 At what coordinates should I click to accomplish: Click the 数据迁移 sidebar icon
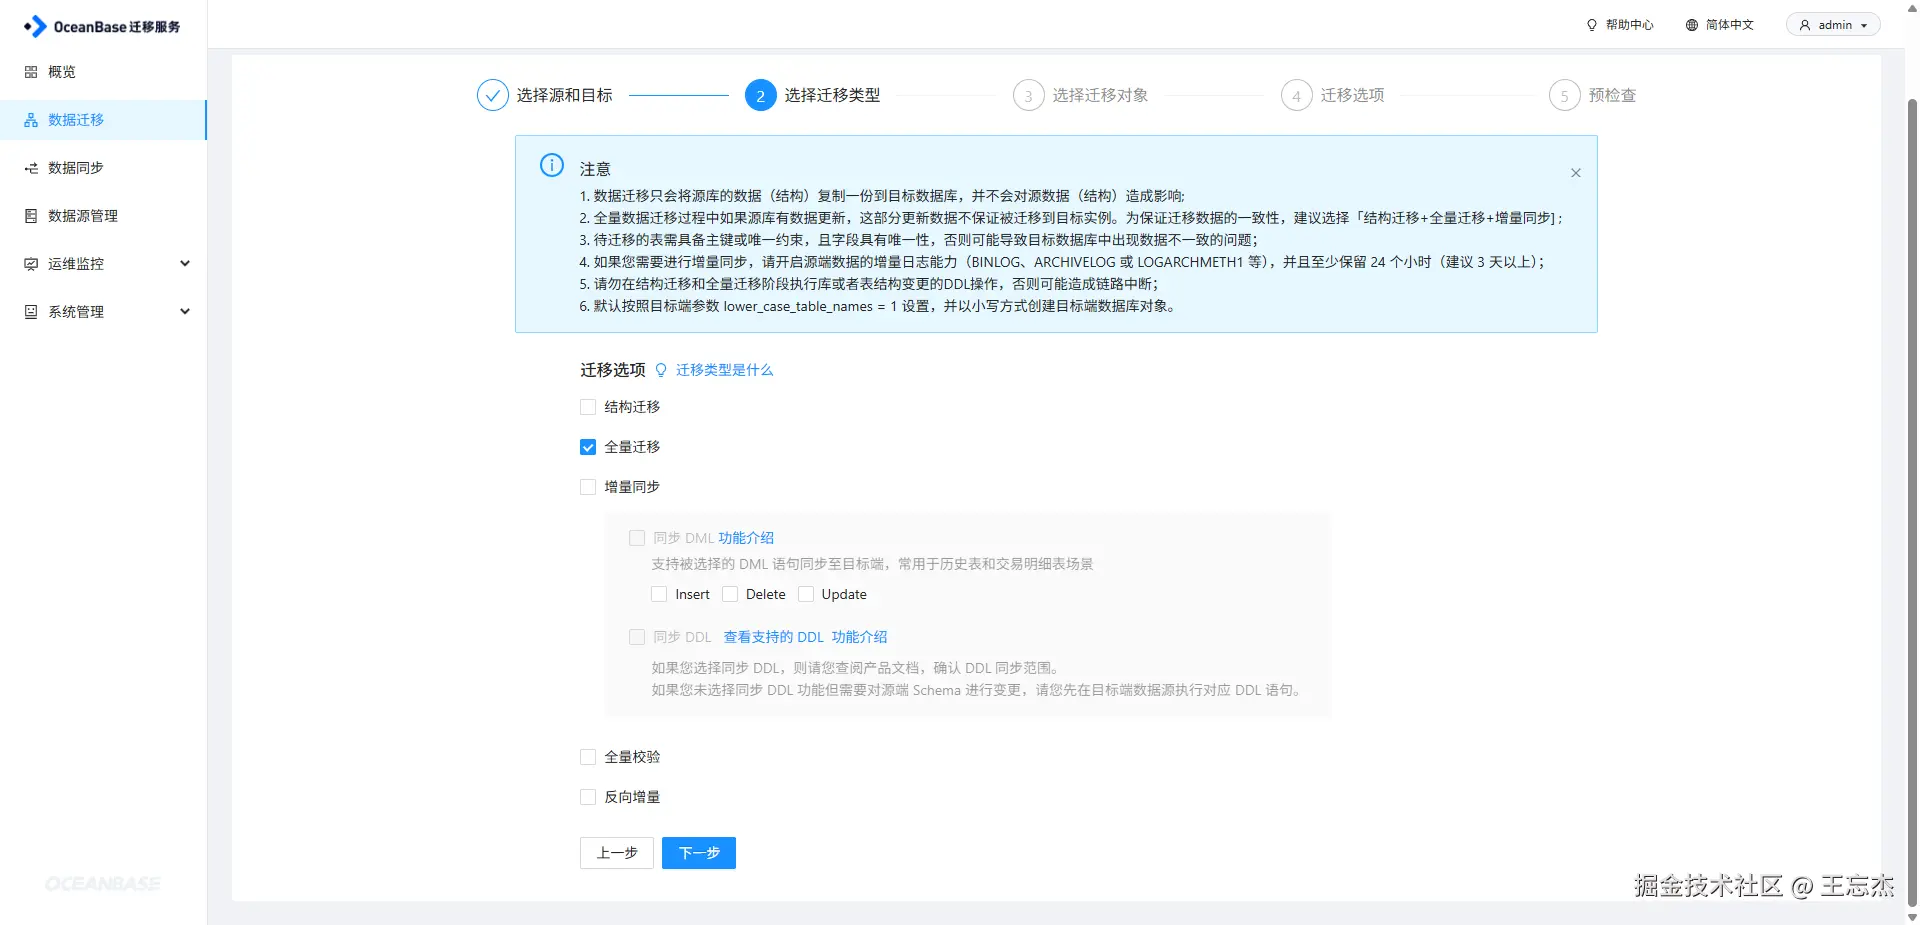(31, 120)
